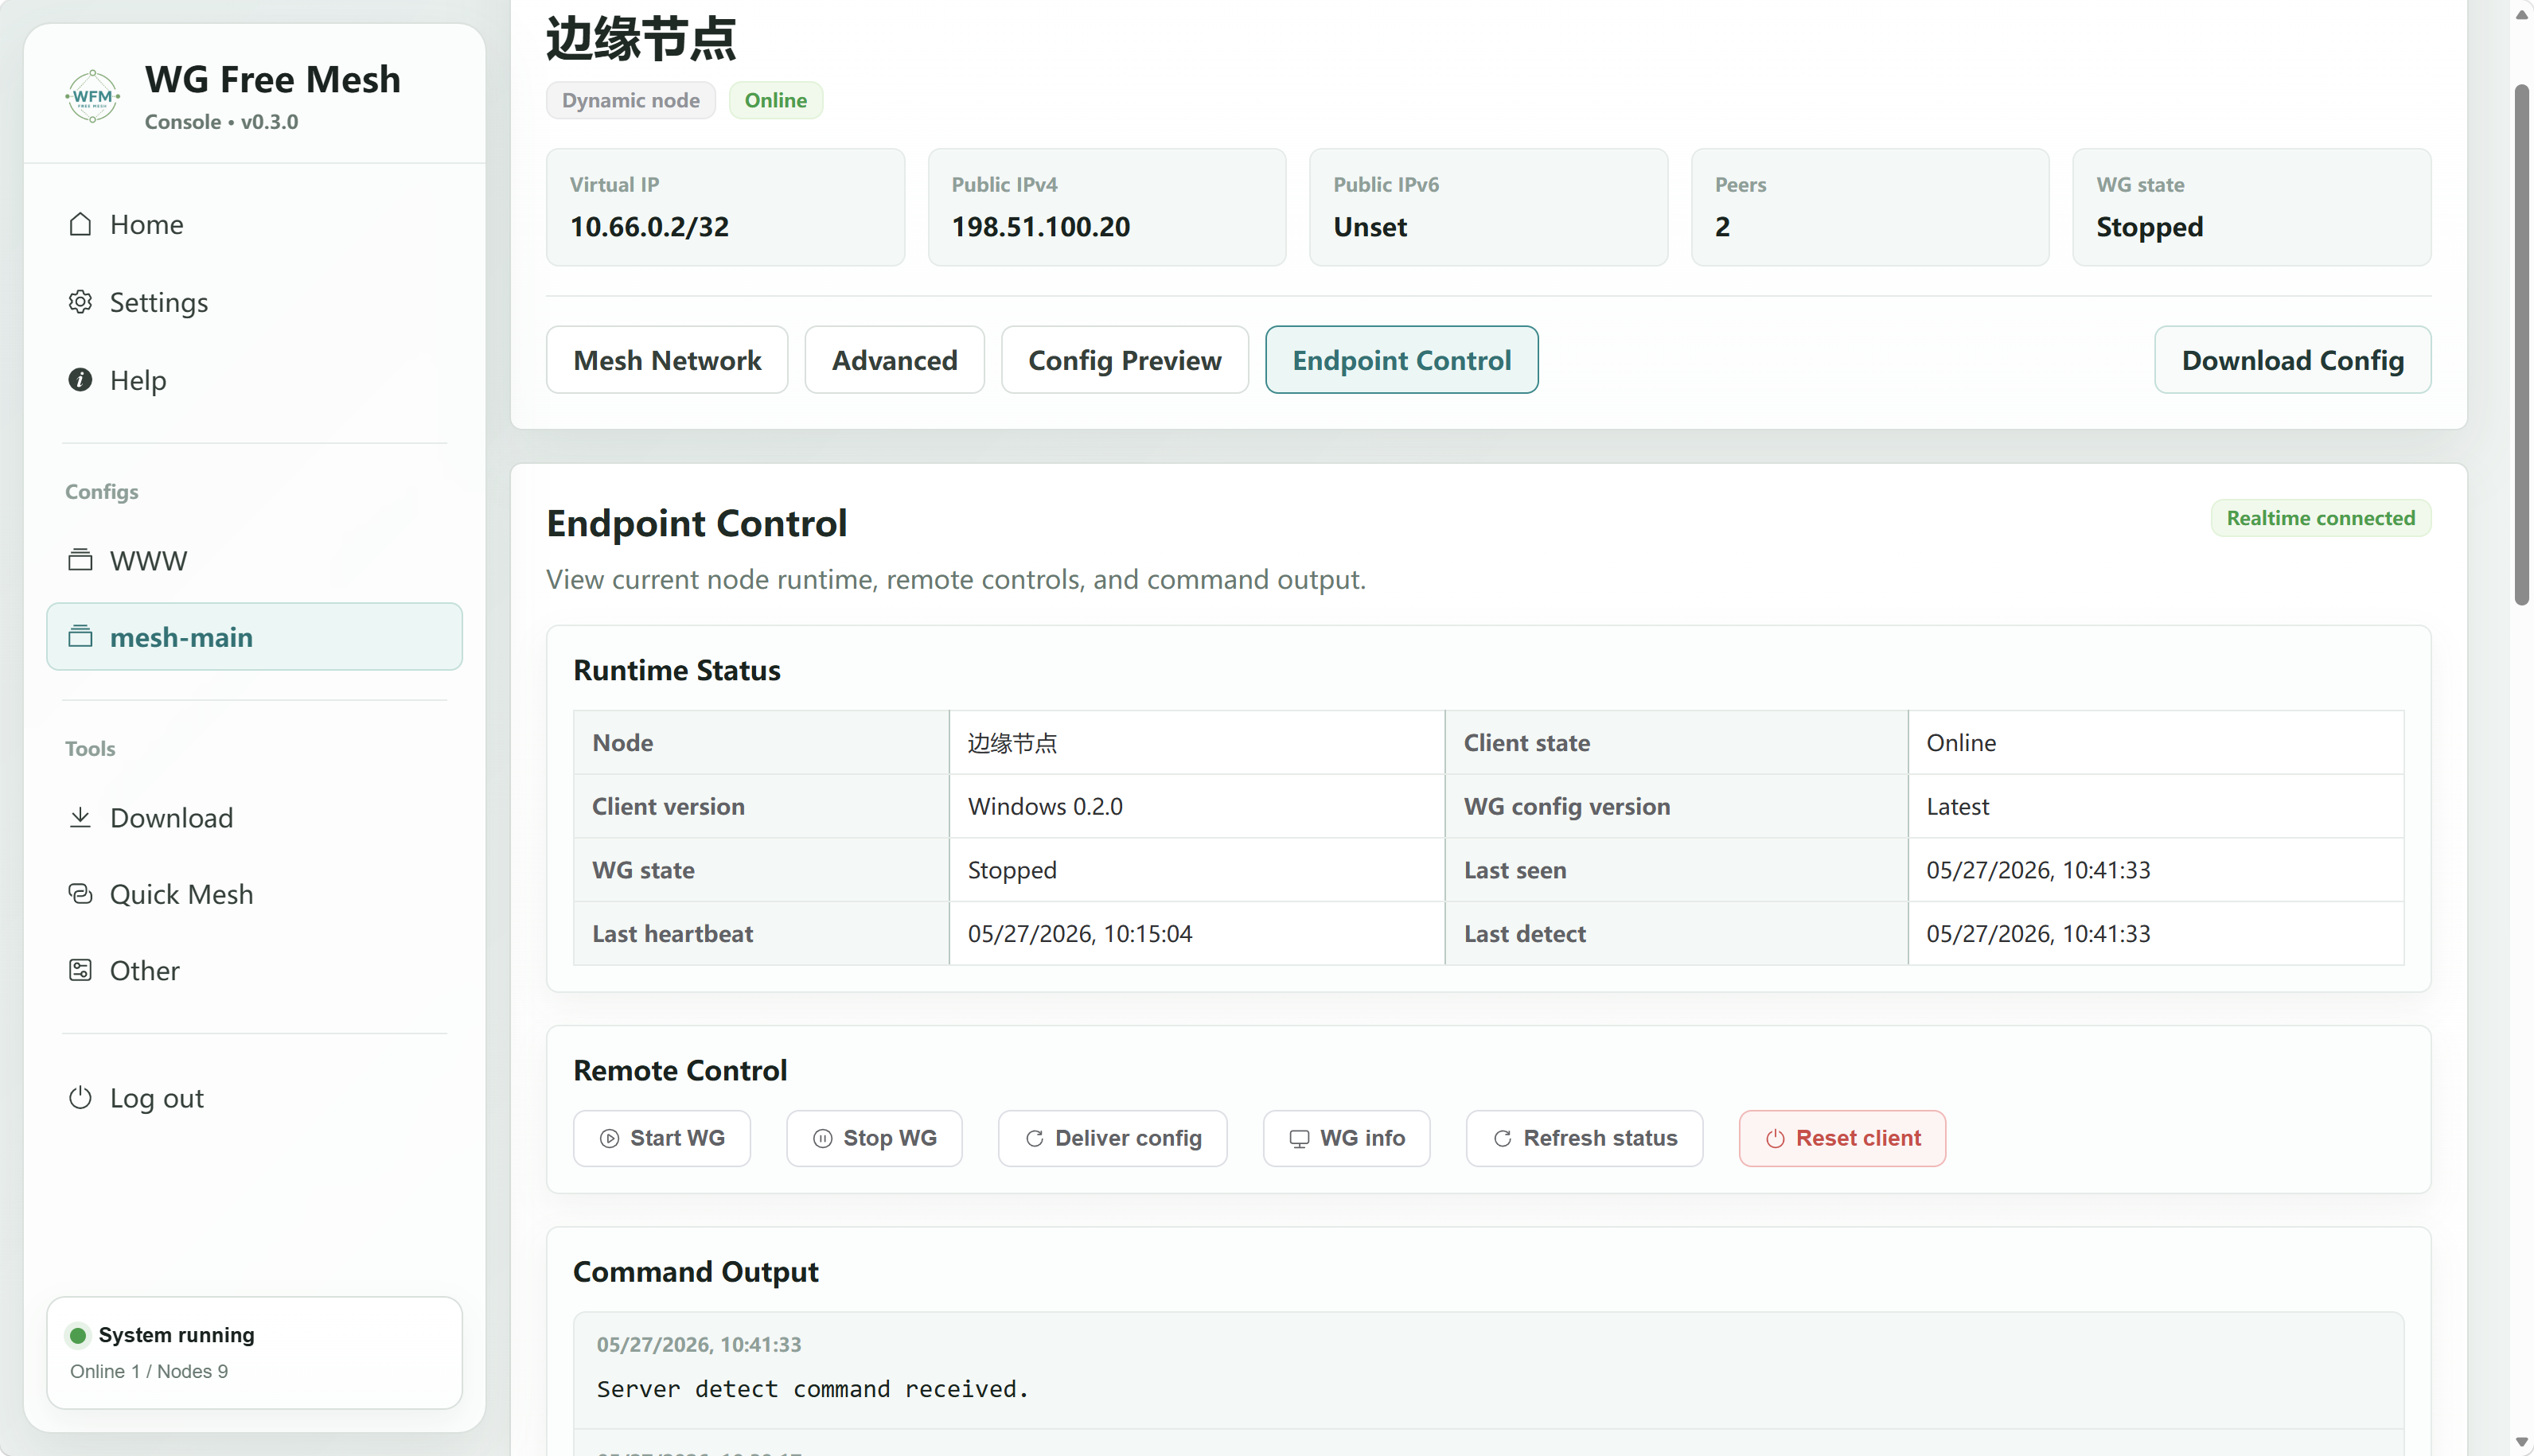Click the scrollbar down arrow

pyautogui.click(x=2521, y=1442)
